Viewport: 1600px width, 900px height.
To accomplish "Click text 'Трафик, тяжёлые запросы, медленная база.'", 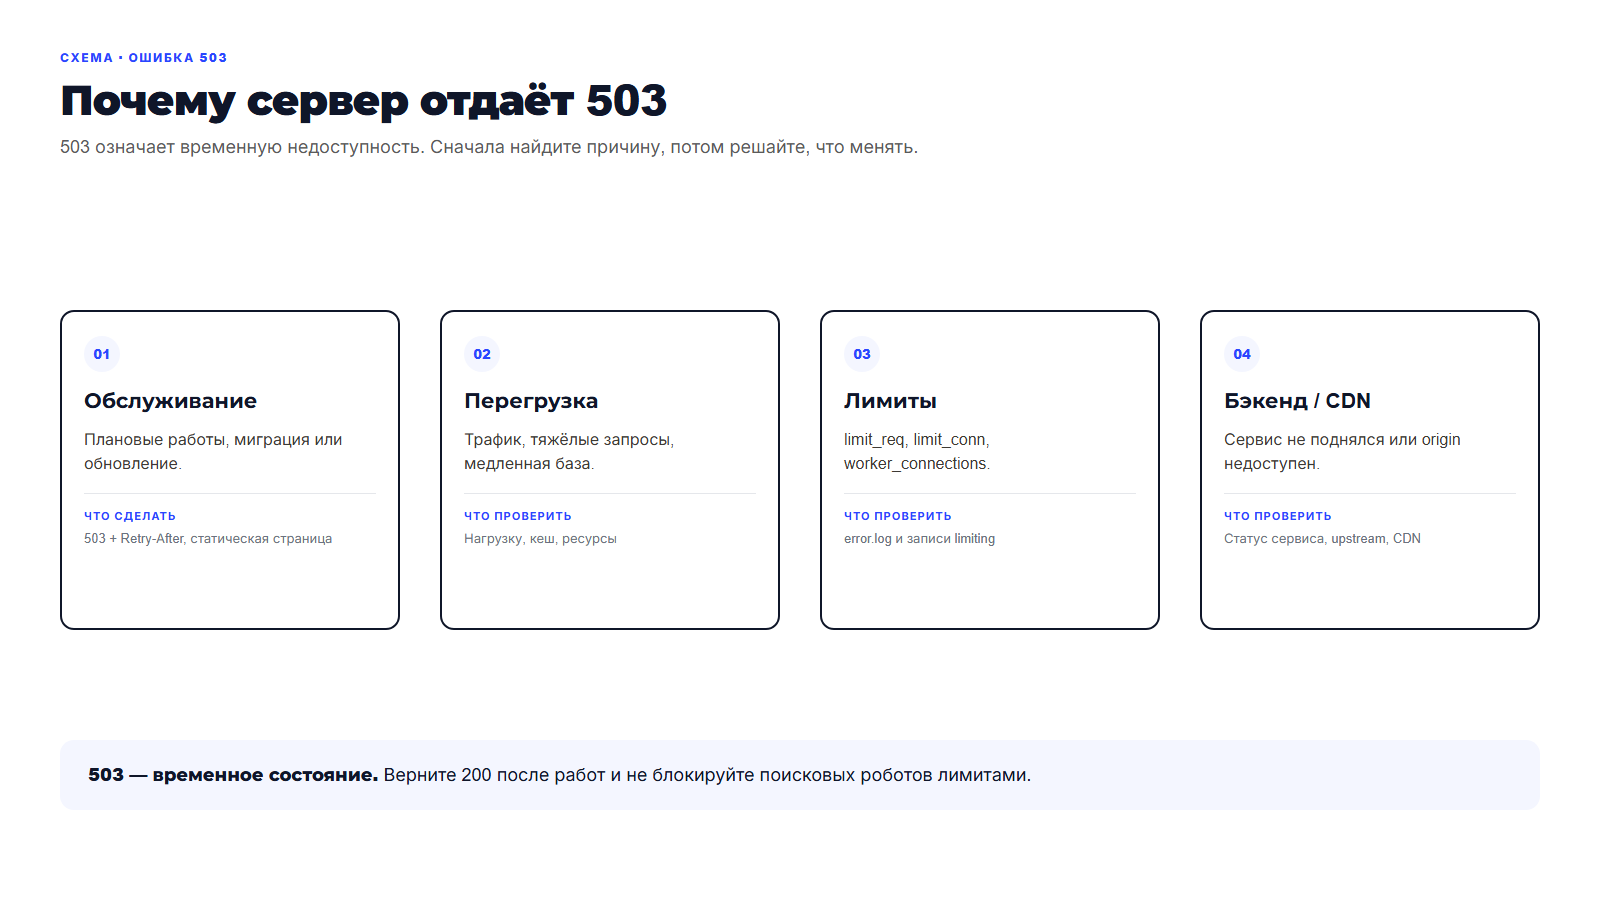I will [569, 452].
